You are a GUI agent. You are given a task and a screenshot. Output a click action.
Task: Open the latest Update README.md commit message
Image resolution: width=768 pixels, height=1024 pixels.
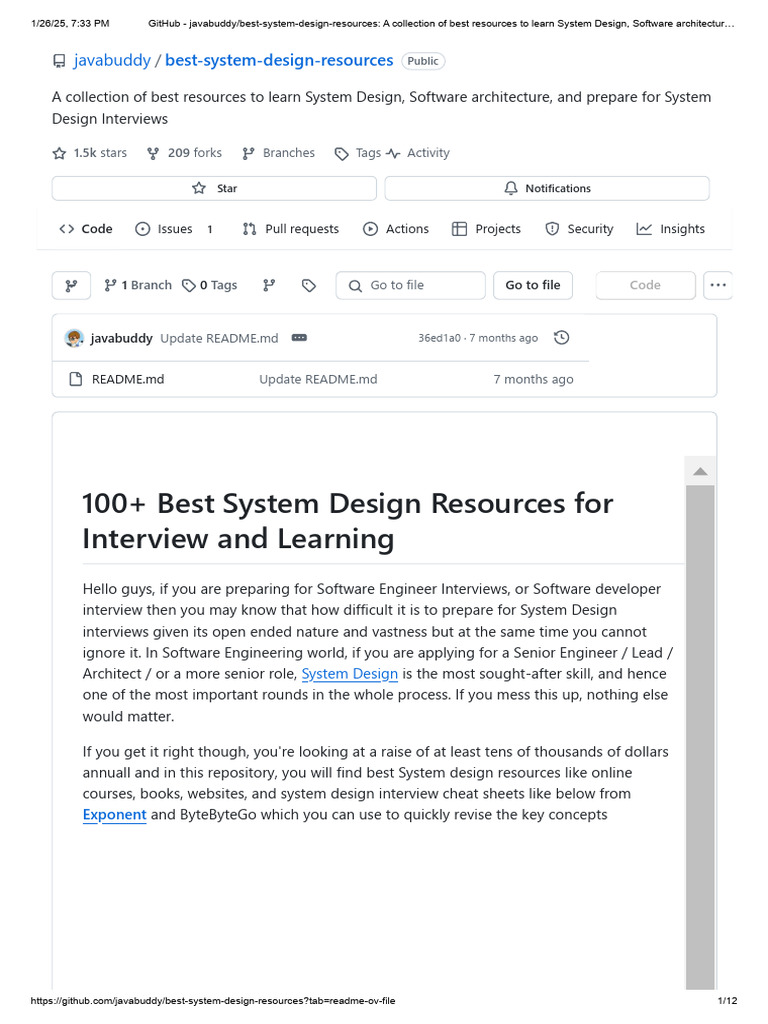click(x=219, y=338)
